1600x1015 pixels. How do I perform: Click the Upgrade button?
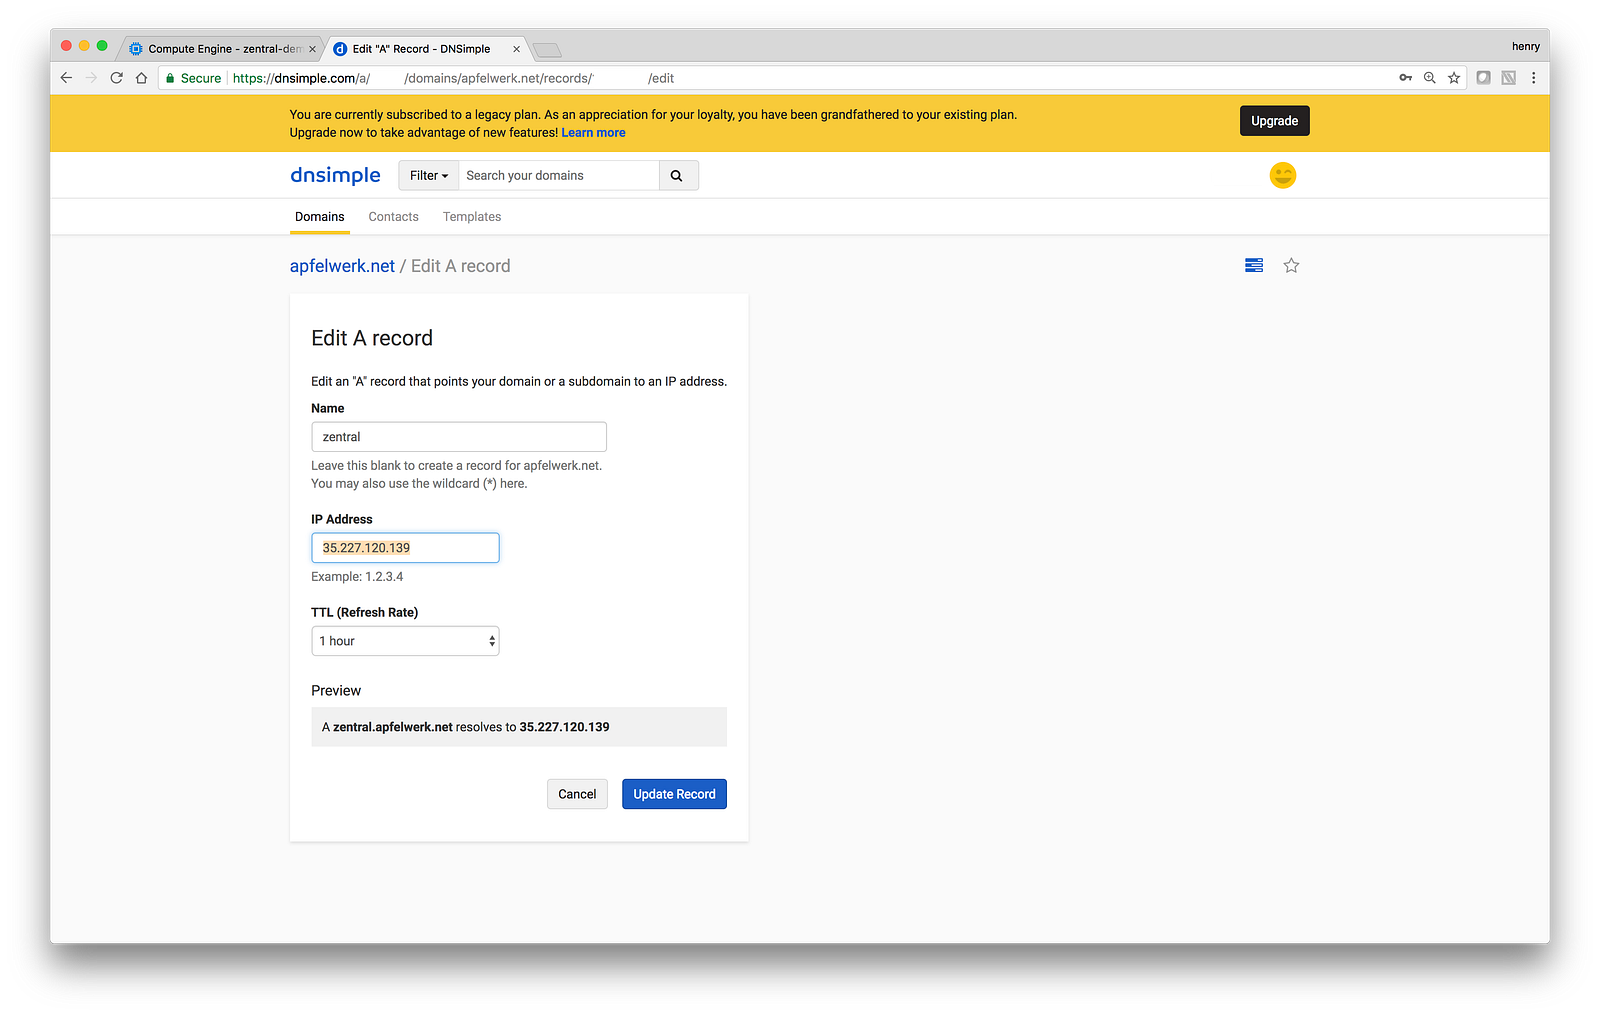pos(1274,121)
